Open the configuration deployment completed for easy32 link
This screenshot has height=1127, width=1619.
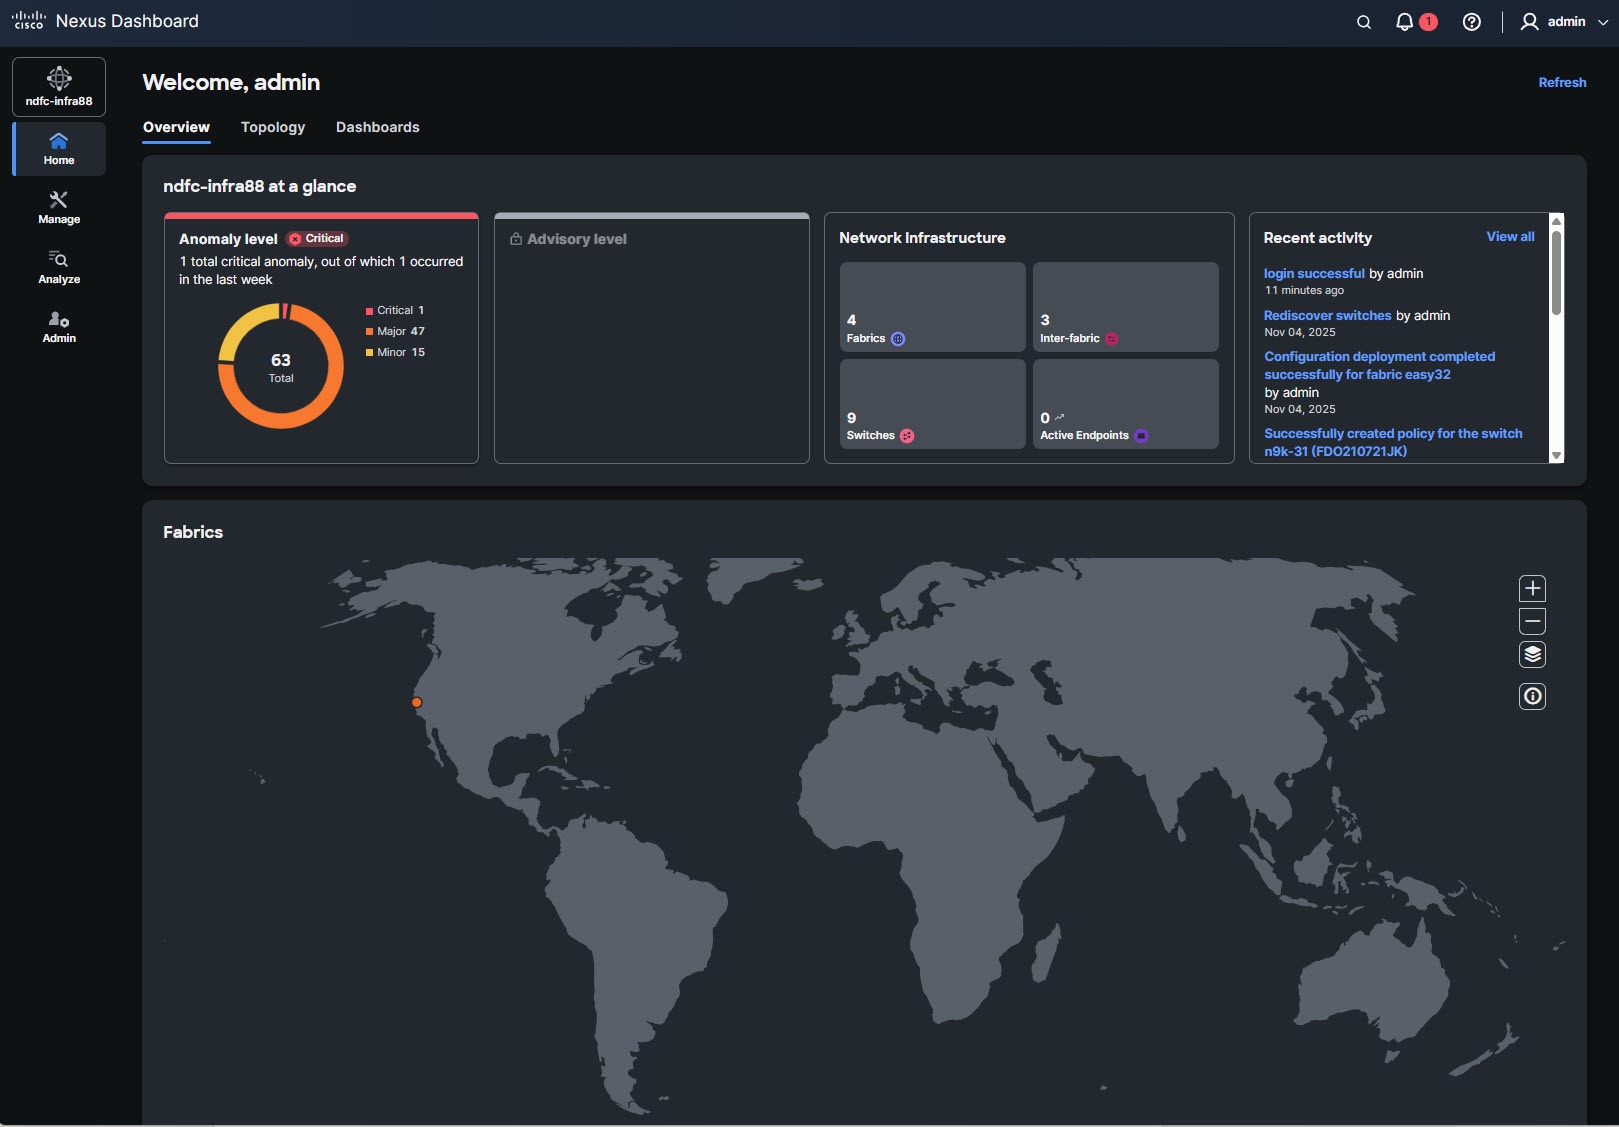(x=1379, y=365)
